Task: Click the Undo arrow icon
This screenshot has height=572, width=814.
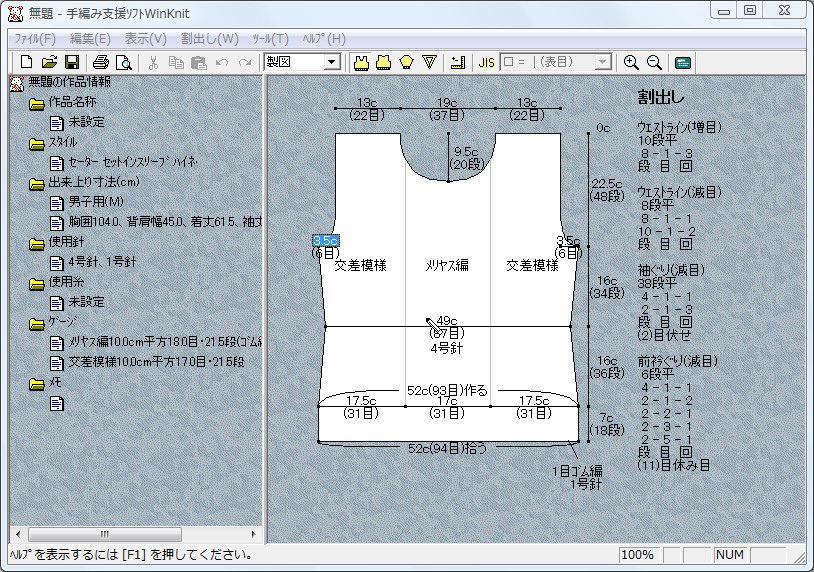Action: pyautogui.click(x=222, y=62)
